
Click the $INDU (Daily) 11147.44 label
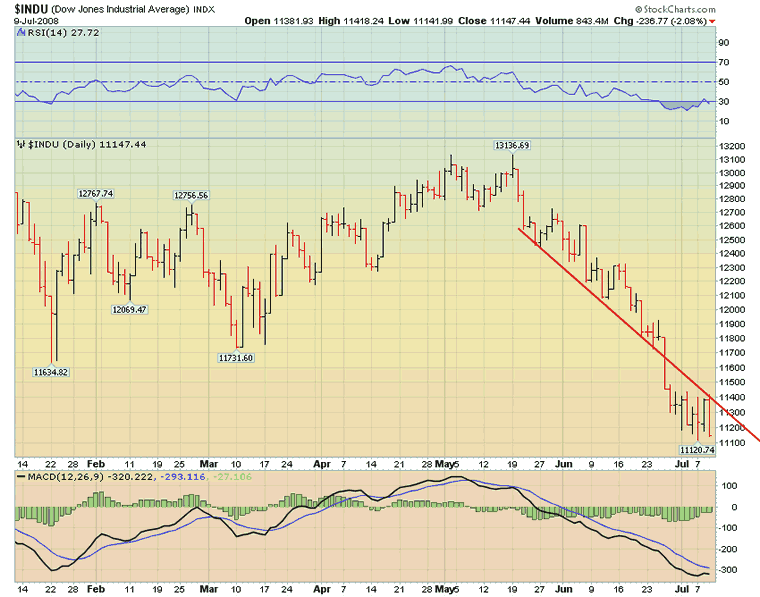coord(87,144)
